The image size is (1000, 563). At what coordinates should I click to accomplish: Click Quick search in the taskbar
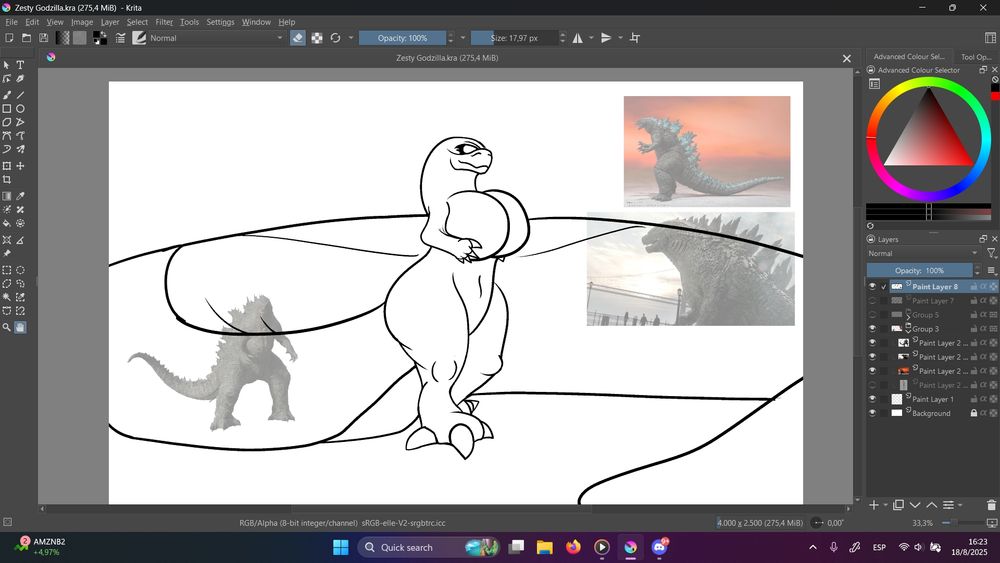click(x=407, y=547)
